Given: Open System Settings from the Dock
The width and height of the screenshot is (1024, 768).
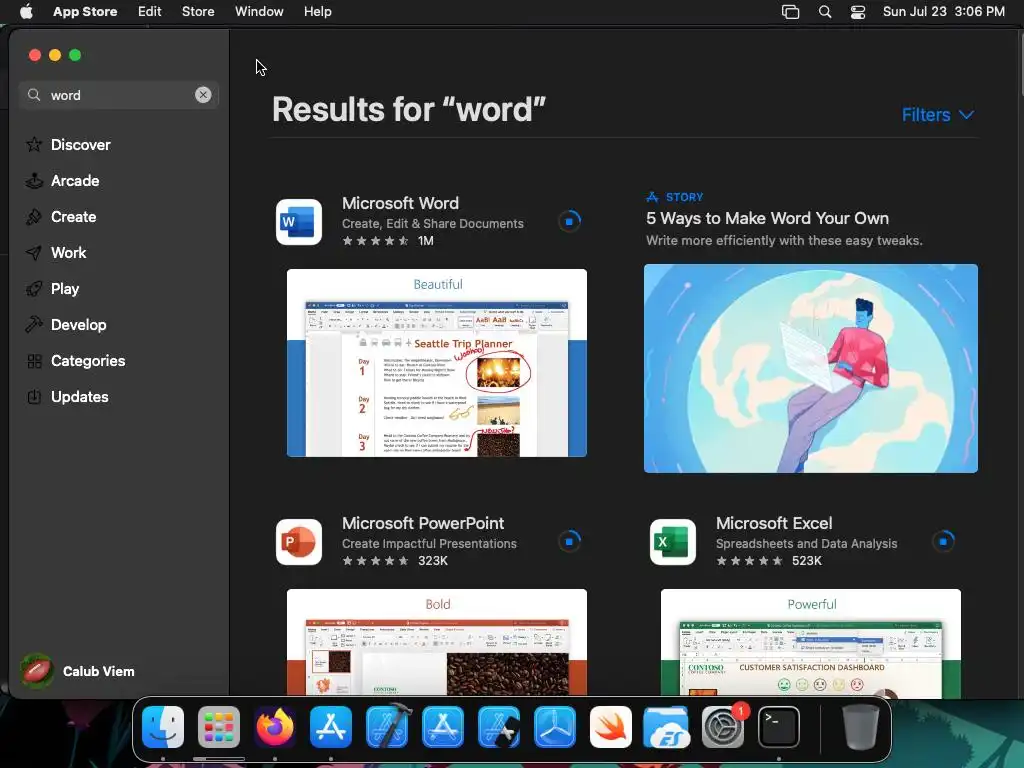Looking at the screenshot, I should click(722, 727).
